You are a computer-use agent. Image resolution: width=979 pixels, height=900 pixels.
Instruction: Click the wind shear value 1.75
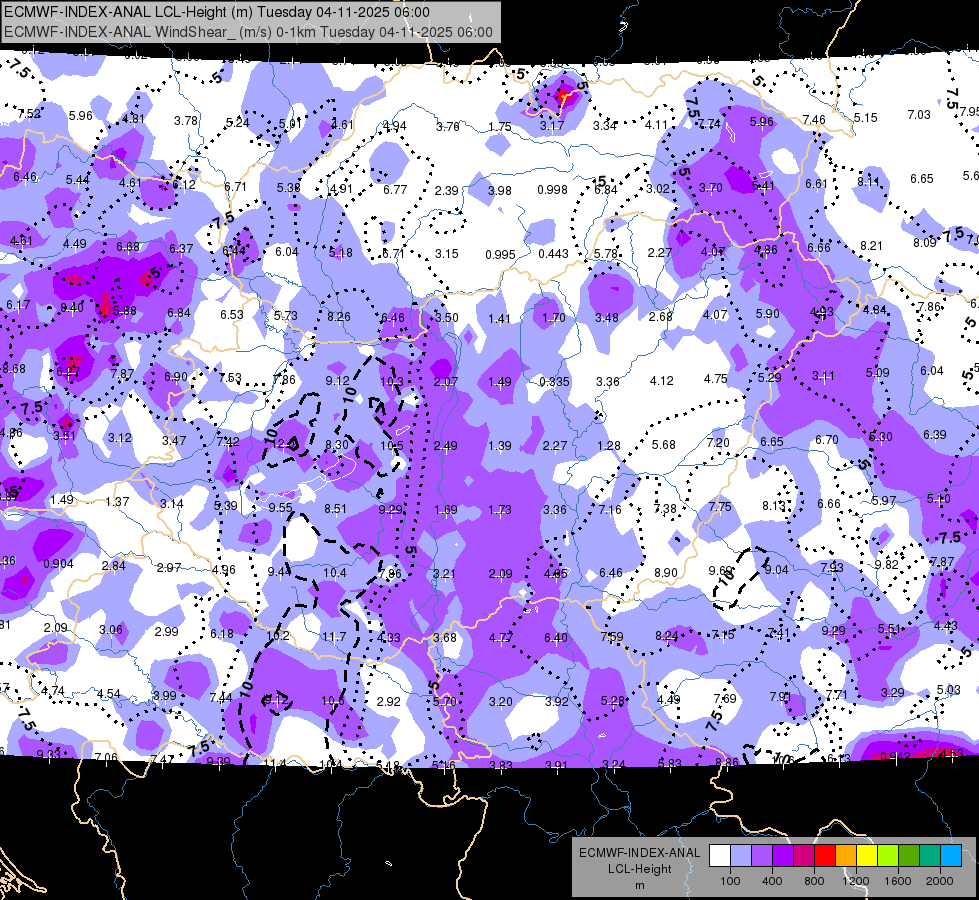coord(499,127)
